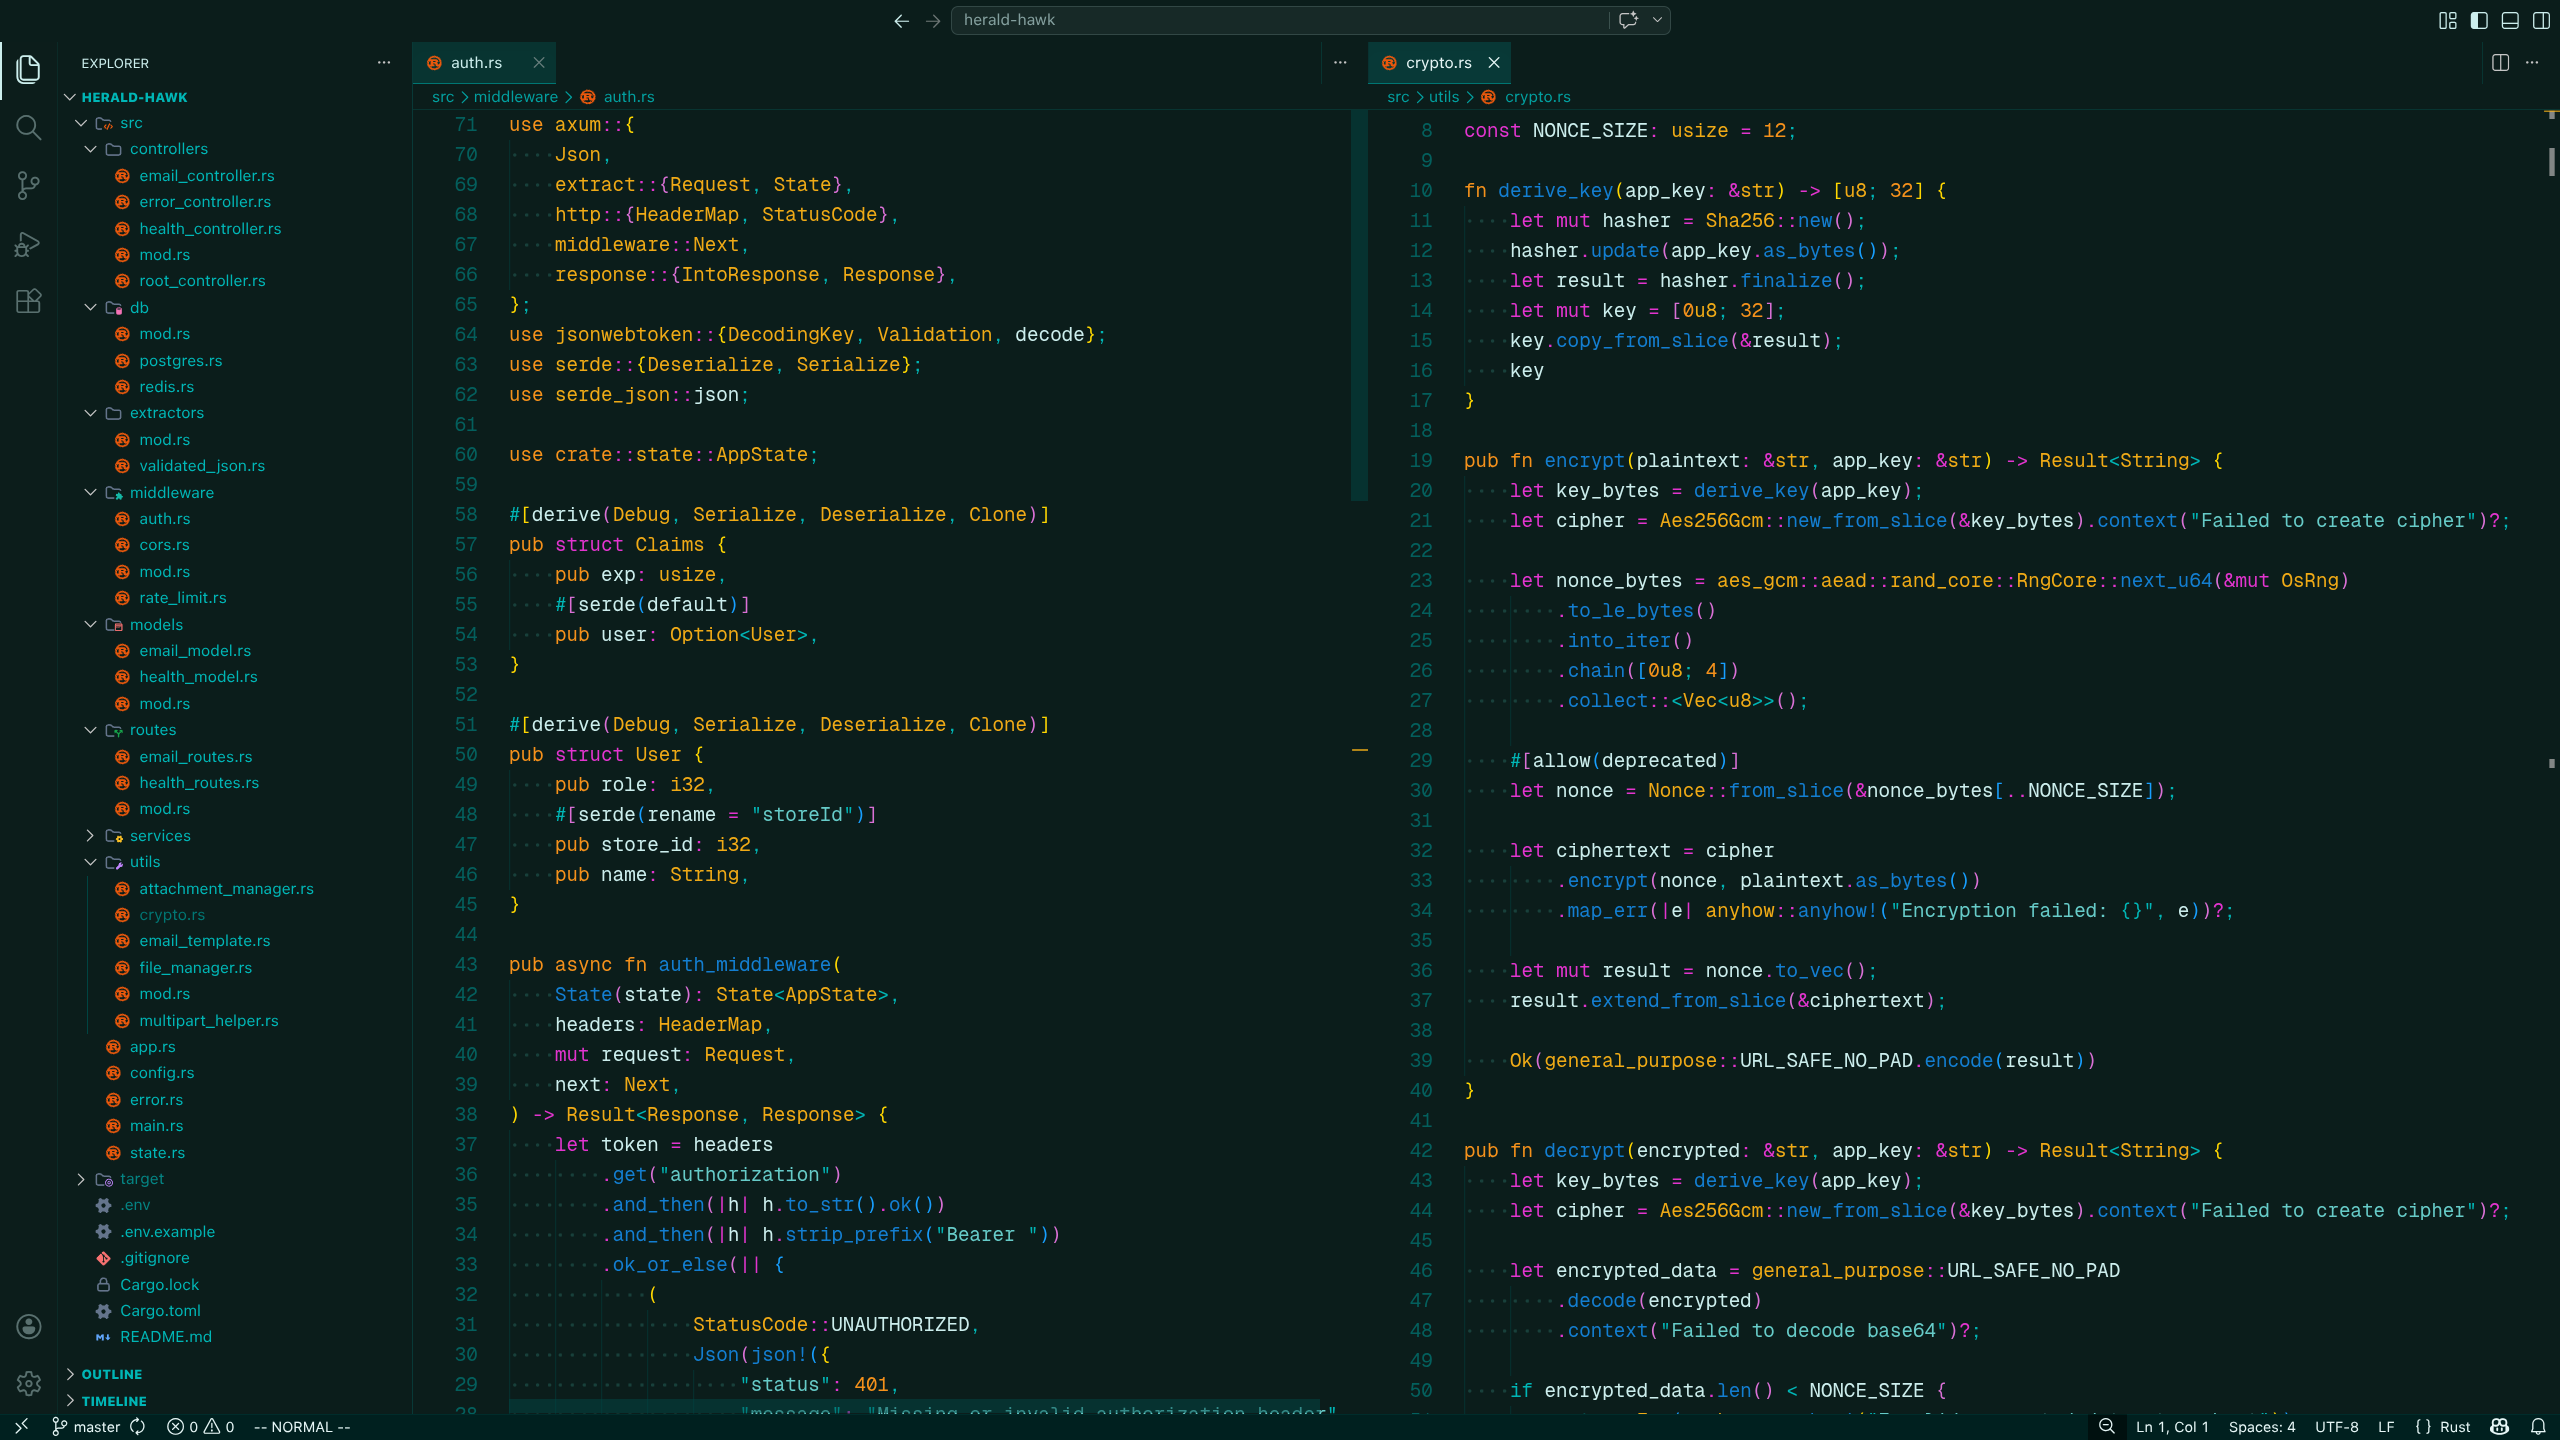Open README.md file

[x=165, y=1337]
